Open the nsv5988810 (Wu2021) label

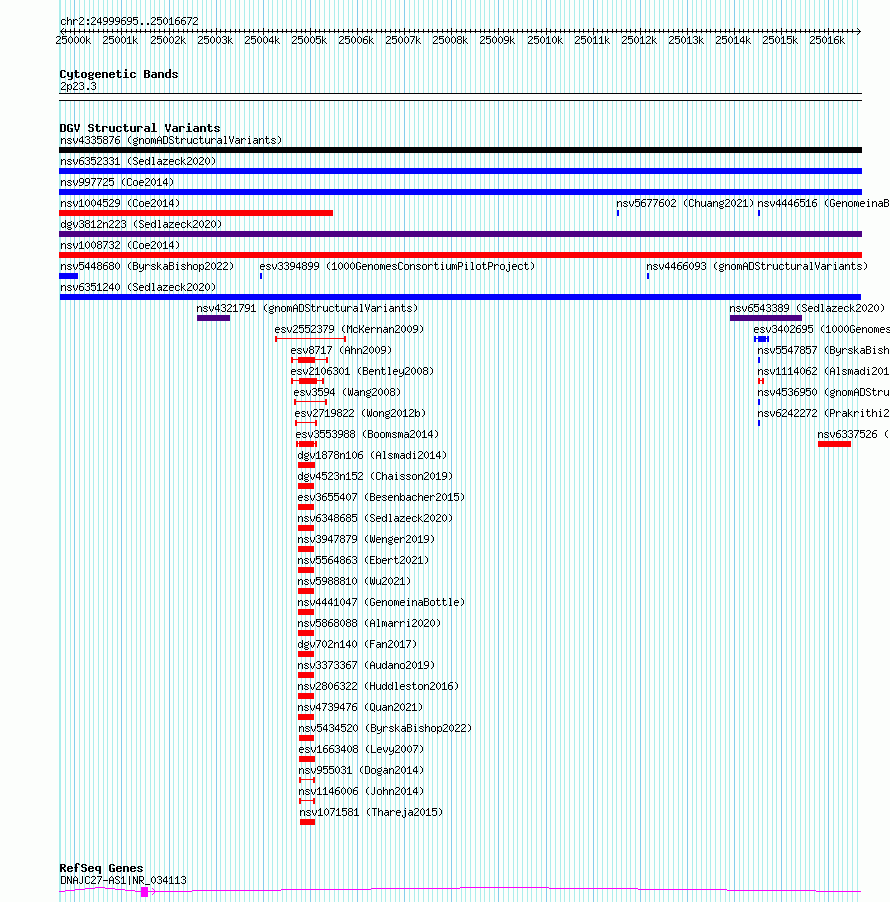point(354,581)
